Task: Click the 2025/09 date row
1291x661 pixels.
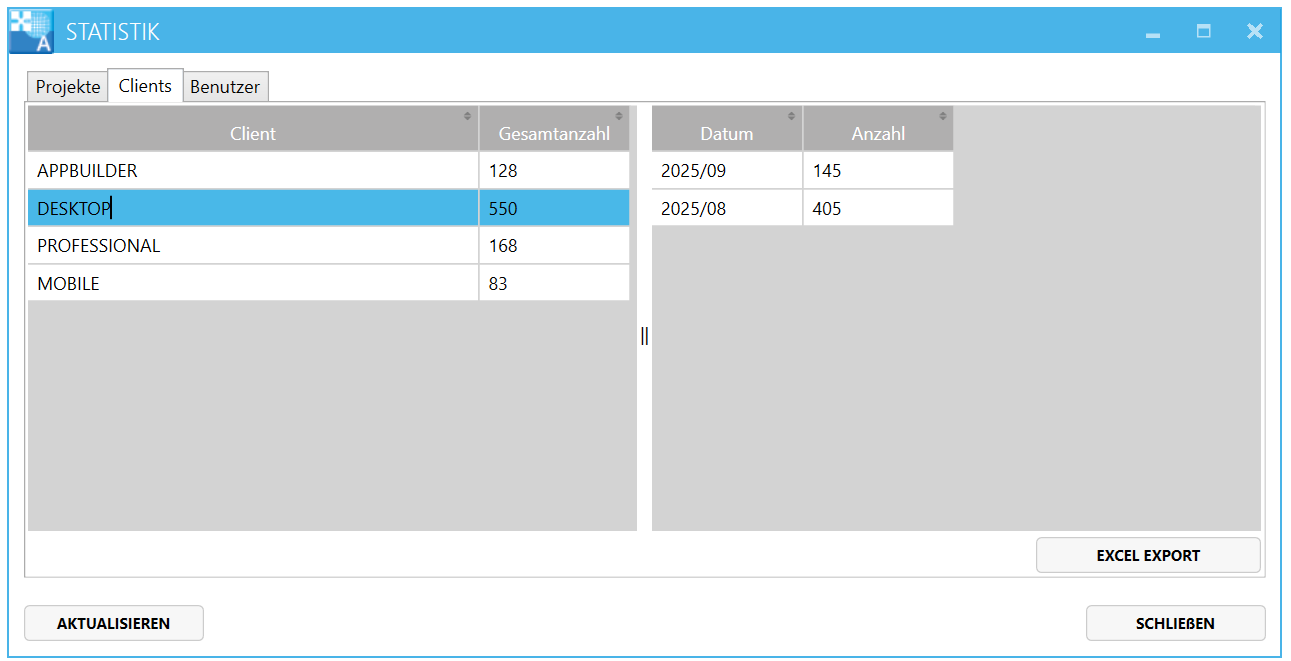Action: point(726,171)
